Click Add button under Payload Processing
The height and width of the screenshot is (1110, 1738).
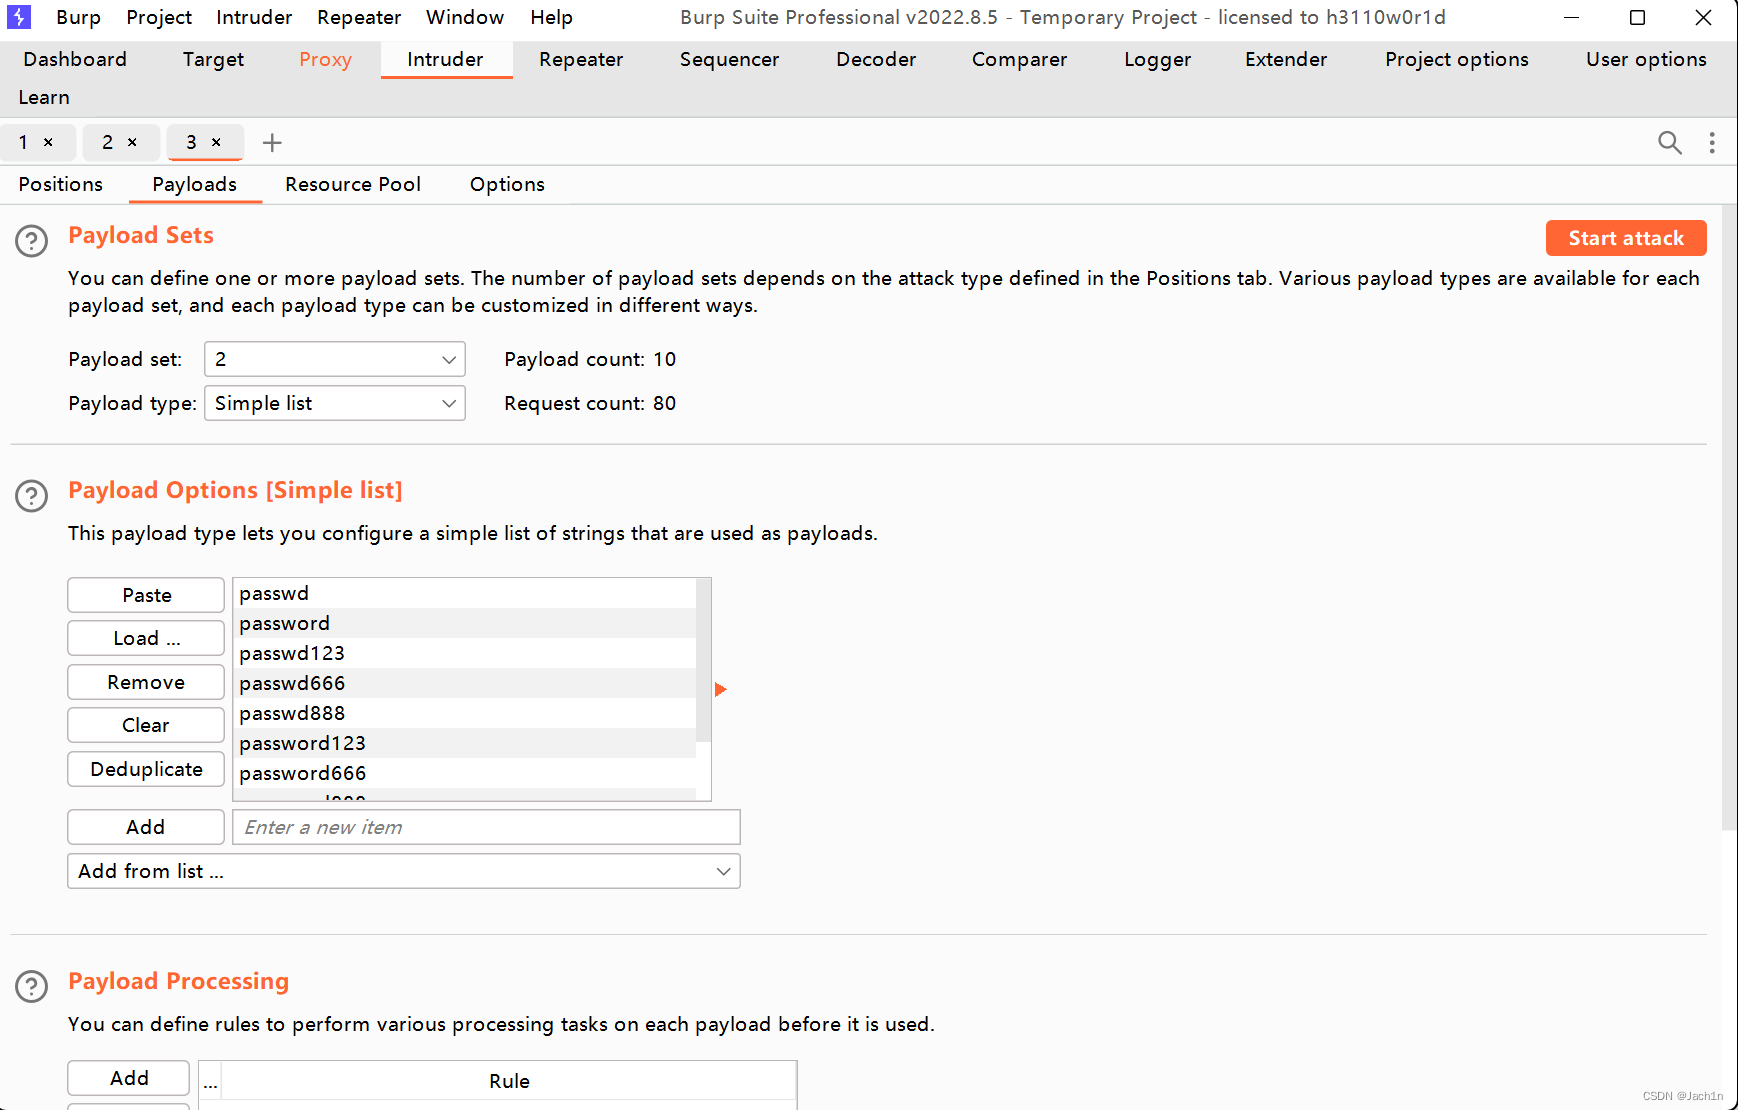coord(129,1078)
